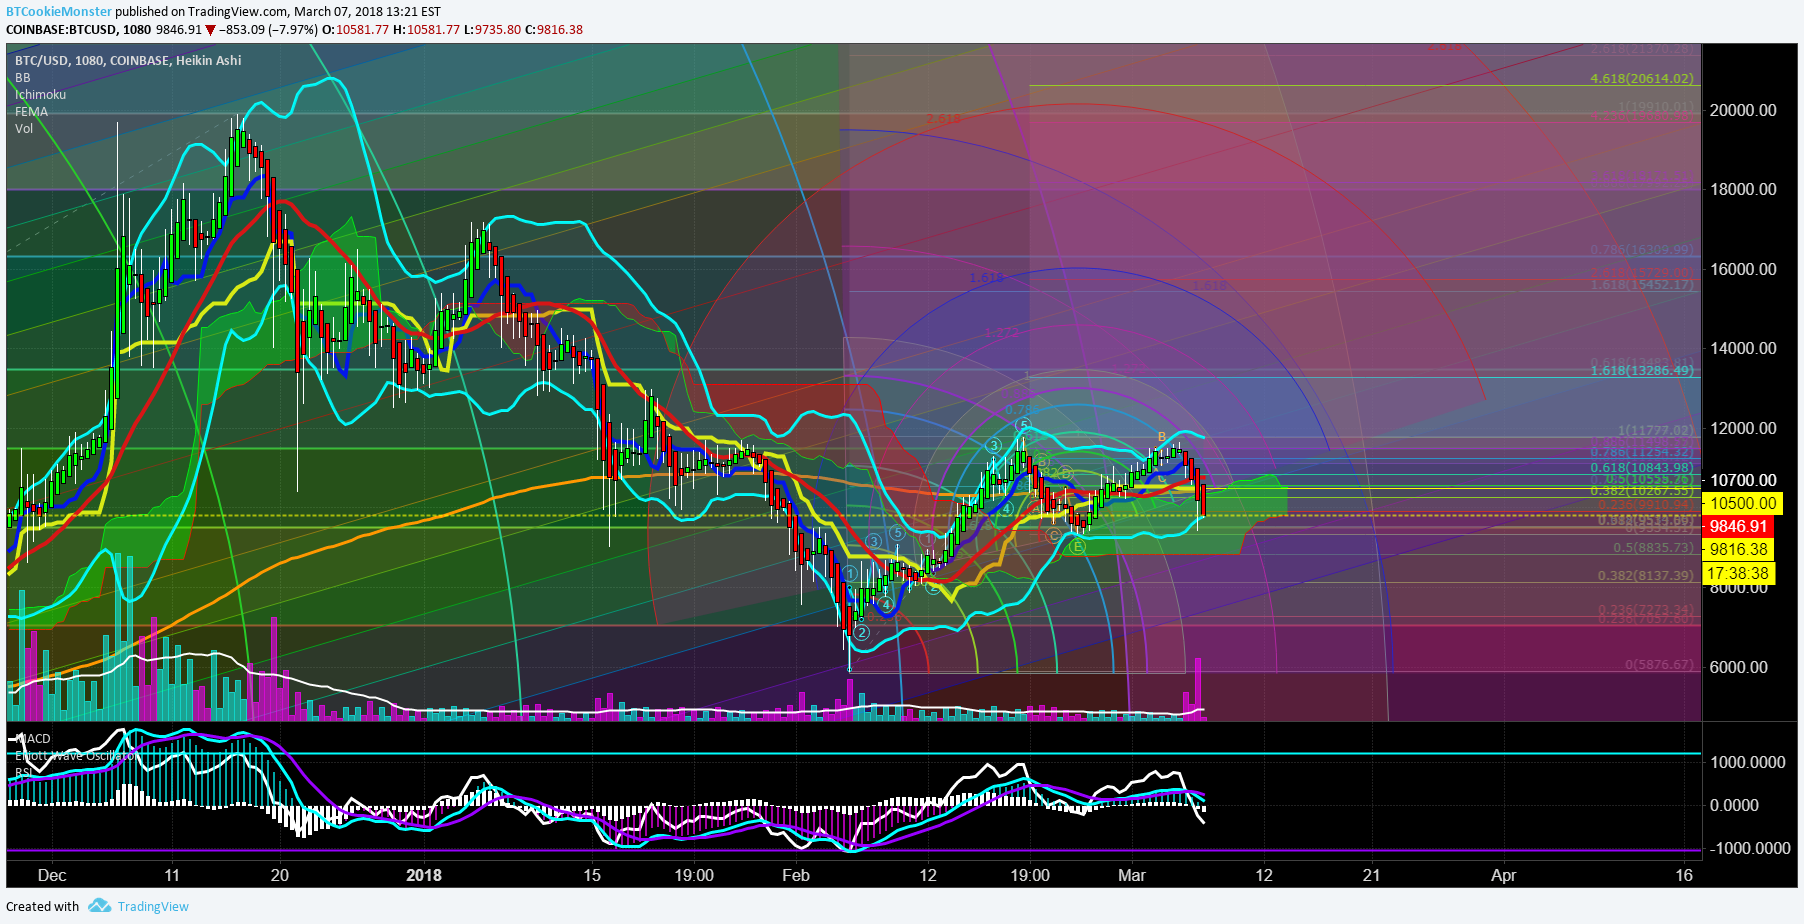Click the 0.5(8835.73) Fibonacci label
1804x924 pixels.
pyautogui.click(x=1653, y=548)
